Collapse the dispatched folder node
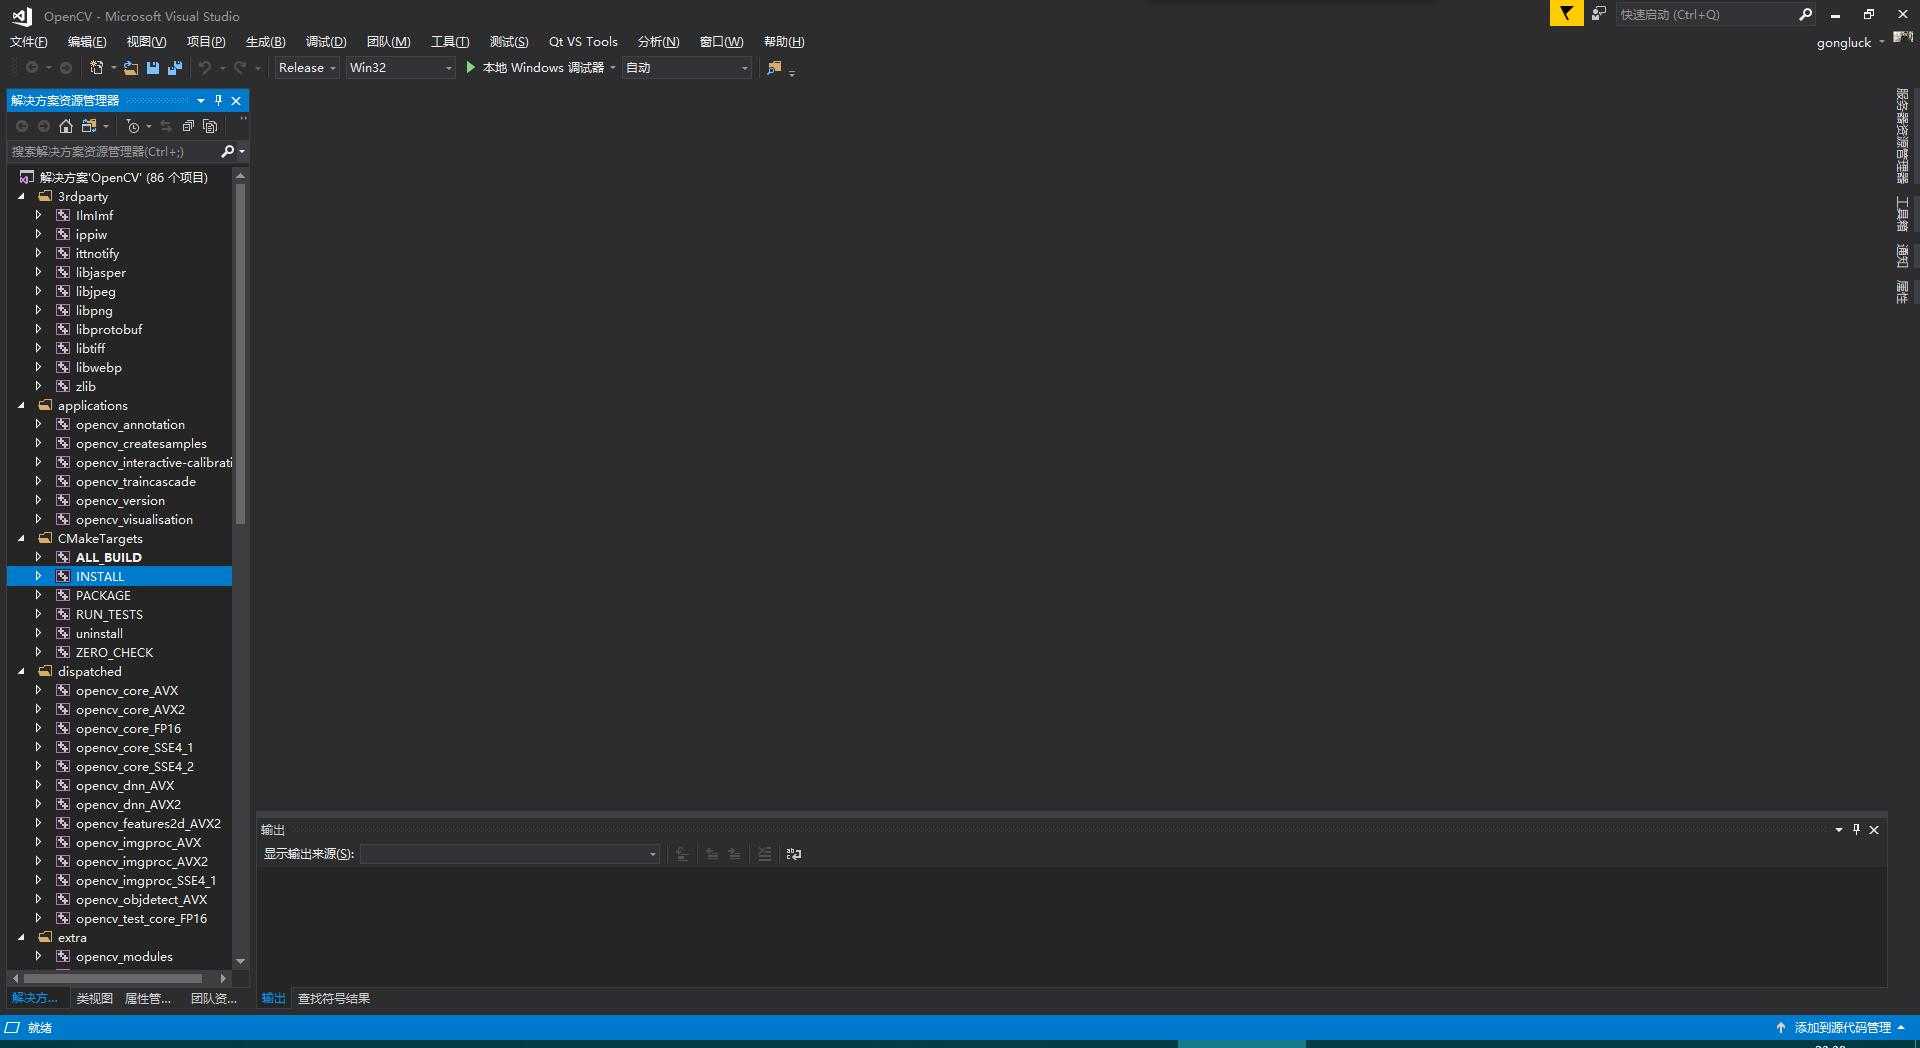The height and width of the screenshot is (1048, 1920). point(21,672)
